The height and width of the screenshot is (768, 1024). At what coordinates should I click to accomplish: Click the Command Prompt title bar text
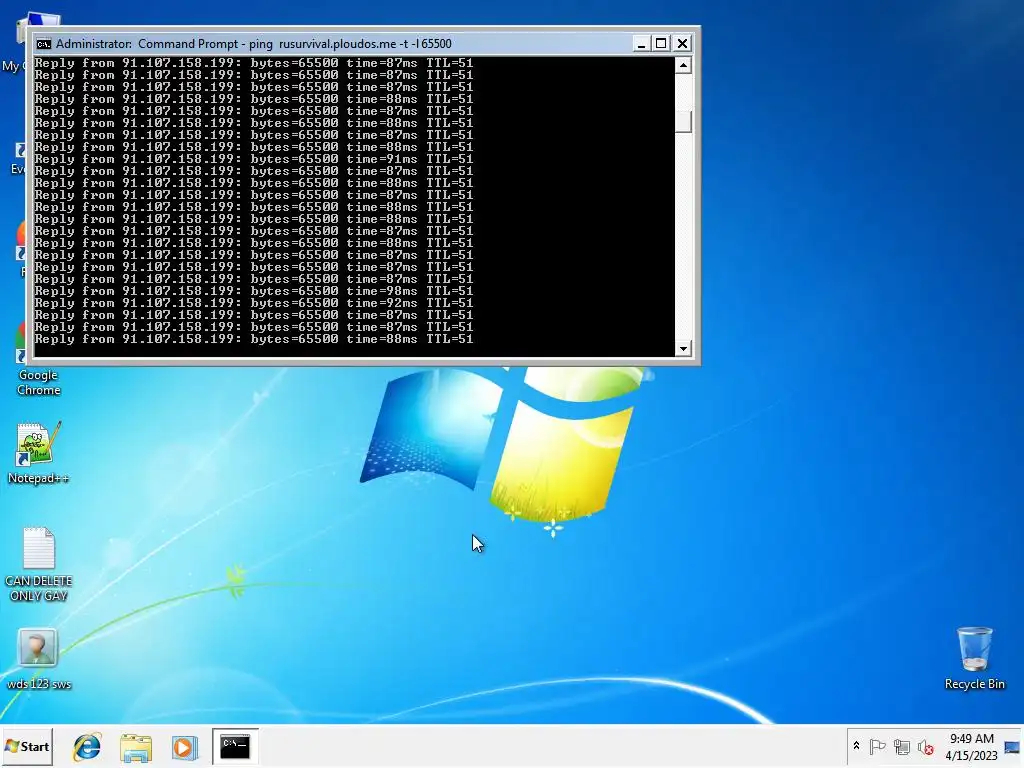click(x=253, y=44)
